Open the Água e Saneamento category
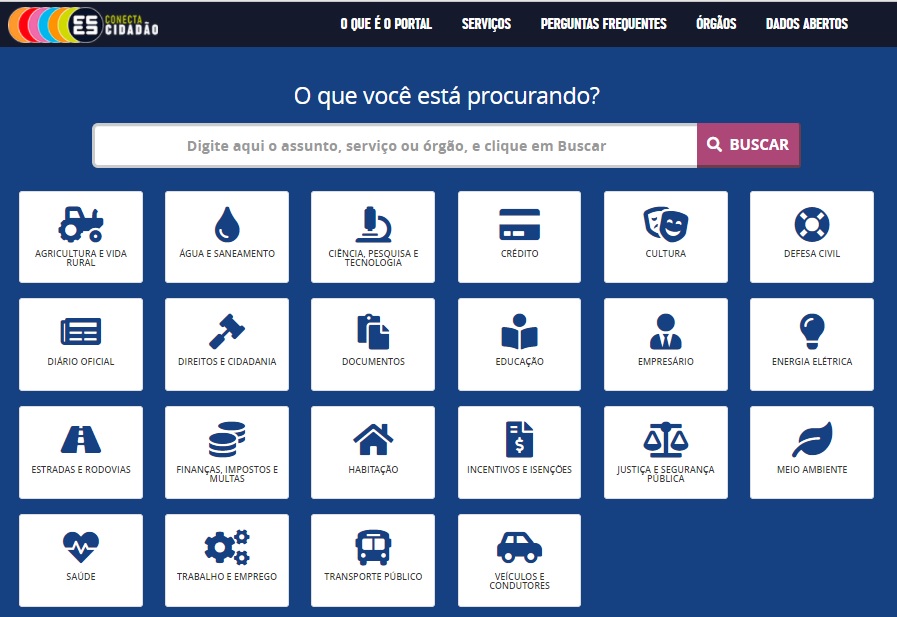 (x=226, y=222)
